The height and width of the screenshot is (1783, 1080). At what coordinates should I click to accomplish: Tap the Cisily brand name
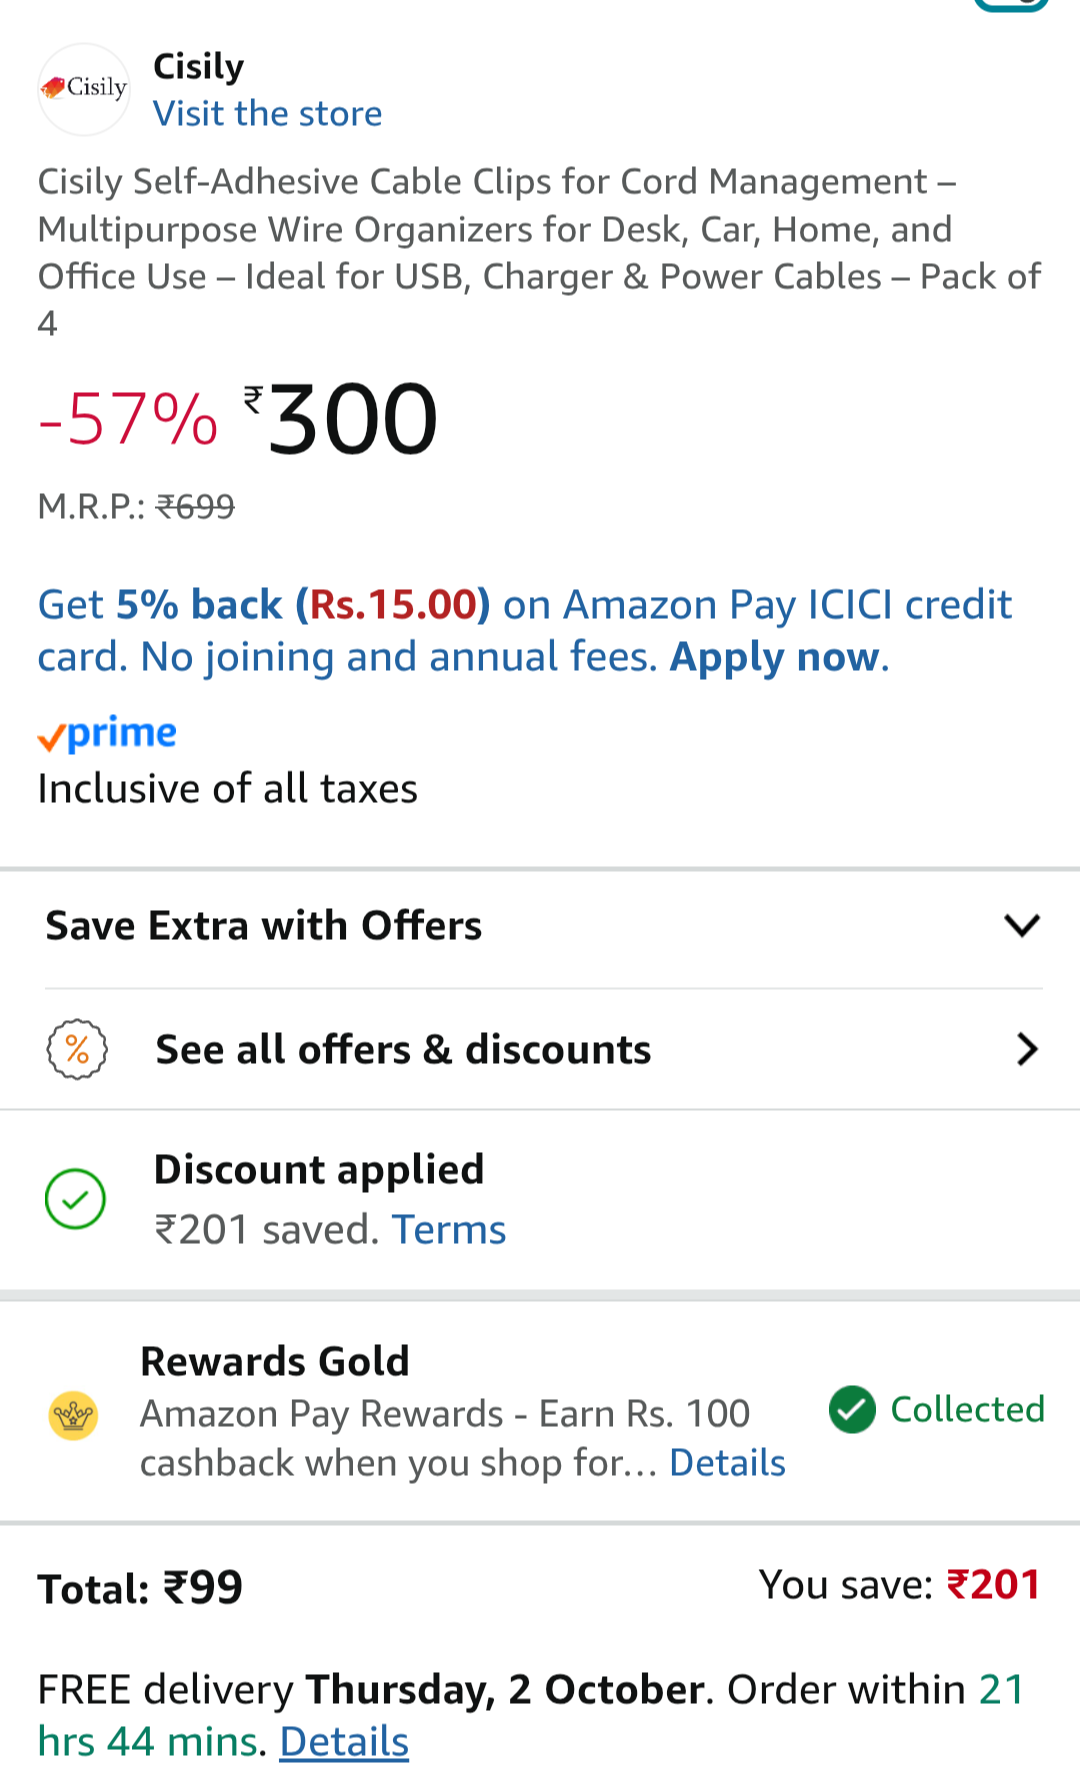[x=198, y=67]
